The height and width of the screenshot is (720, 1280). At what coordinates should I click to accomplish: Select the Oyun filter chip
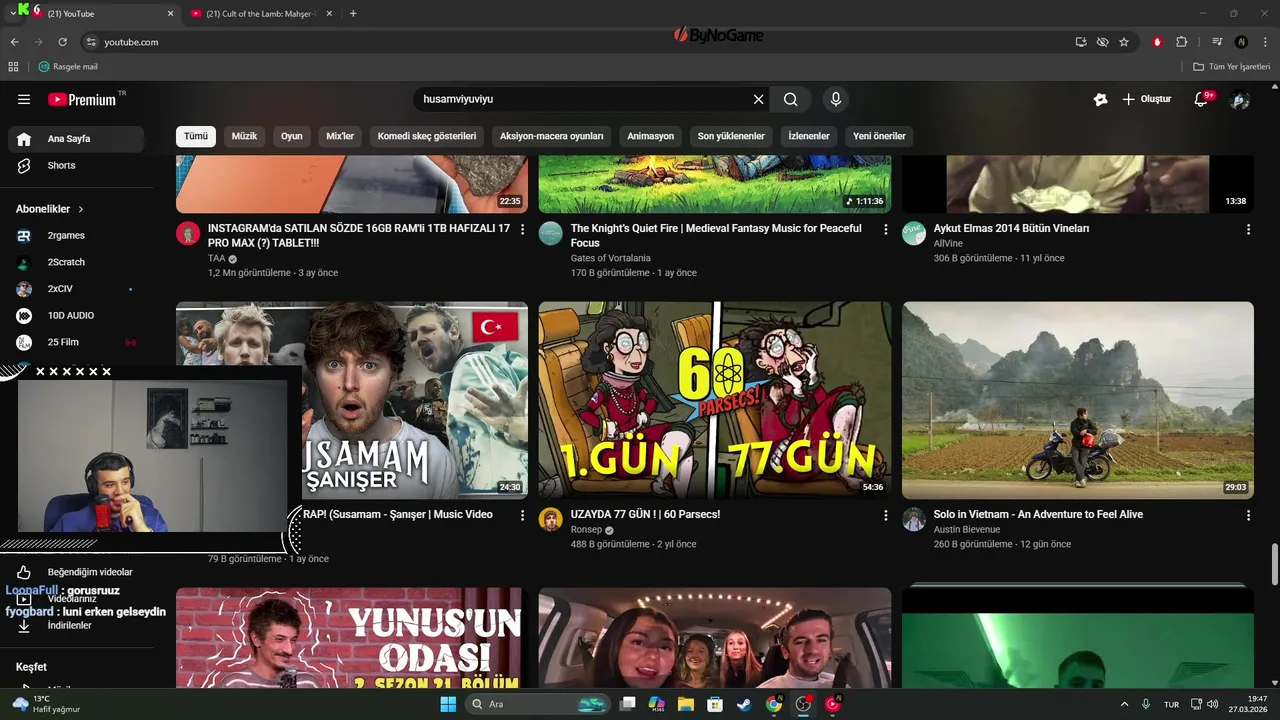pos(292,136)
